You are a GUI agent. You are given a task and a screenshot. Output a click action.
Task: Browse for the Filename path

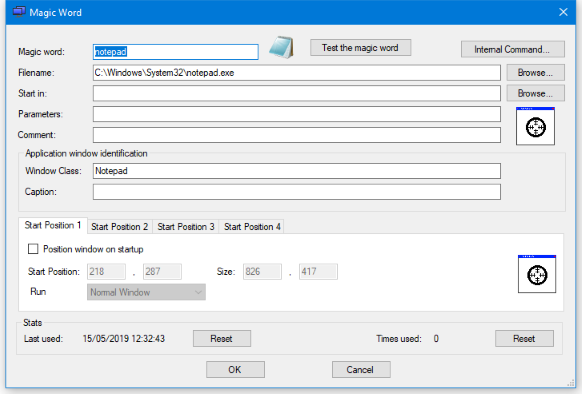pos(536,73)
